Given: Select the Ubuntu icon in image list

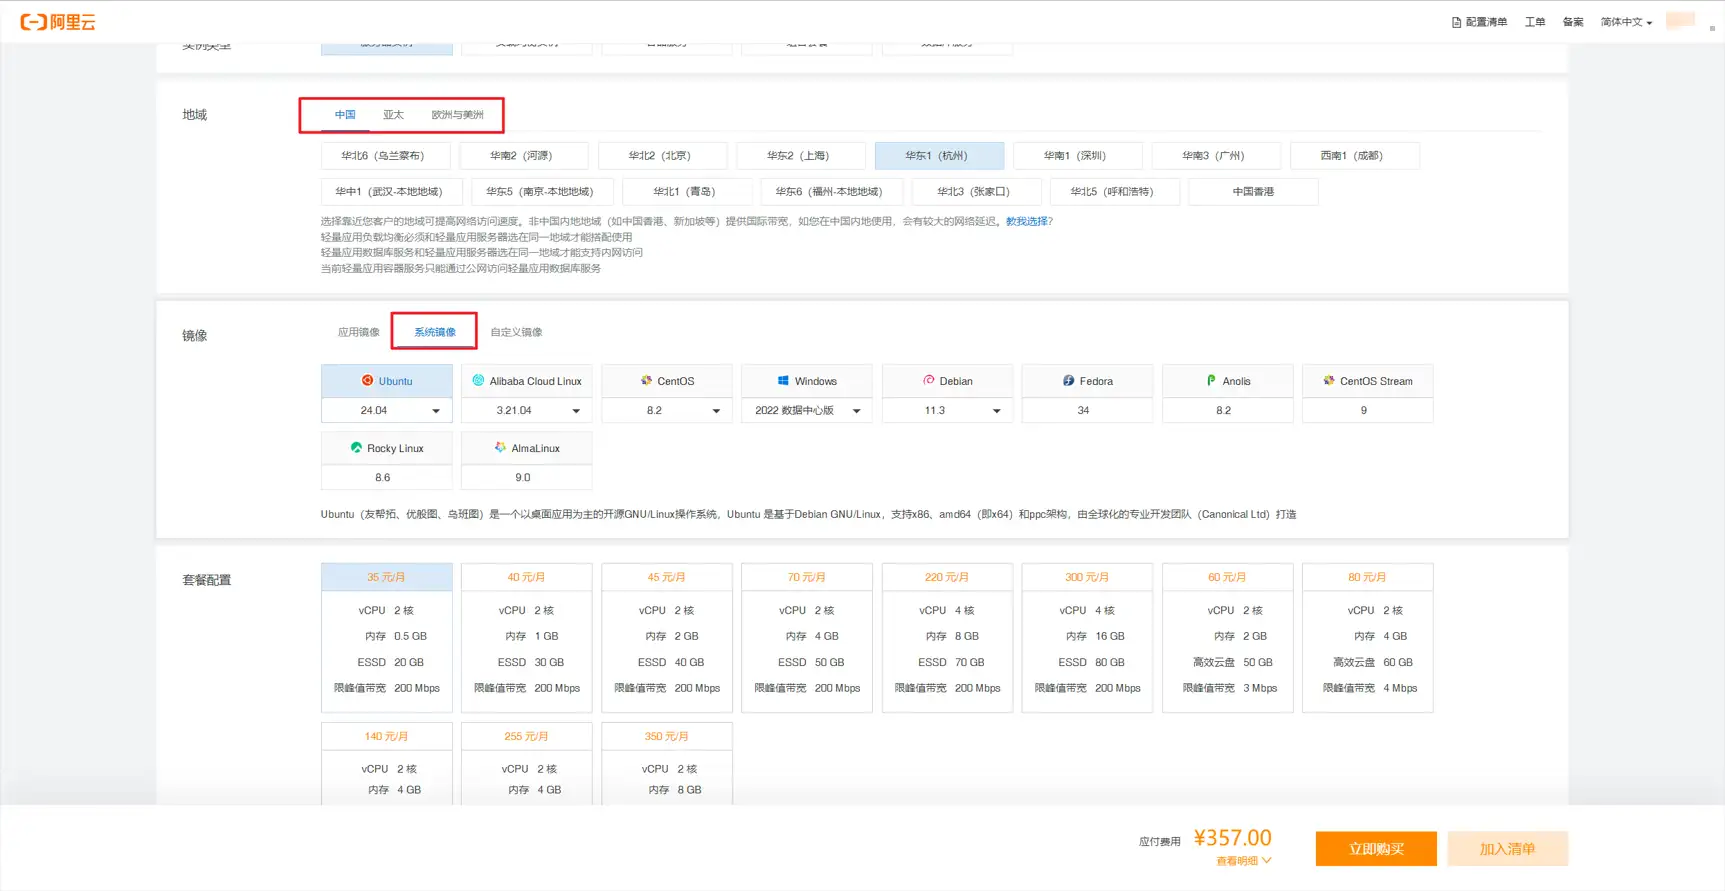Looking at the screenshot, I should 368,381.
